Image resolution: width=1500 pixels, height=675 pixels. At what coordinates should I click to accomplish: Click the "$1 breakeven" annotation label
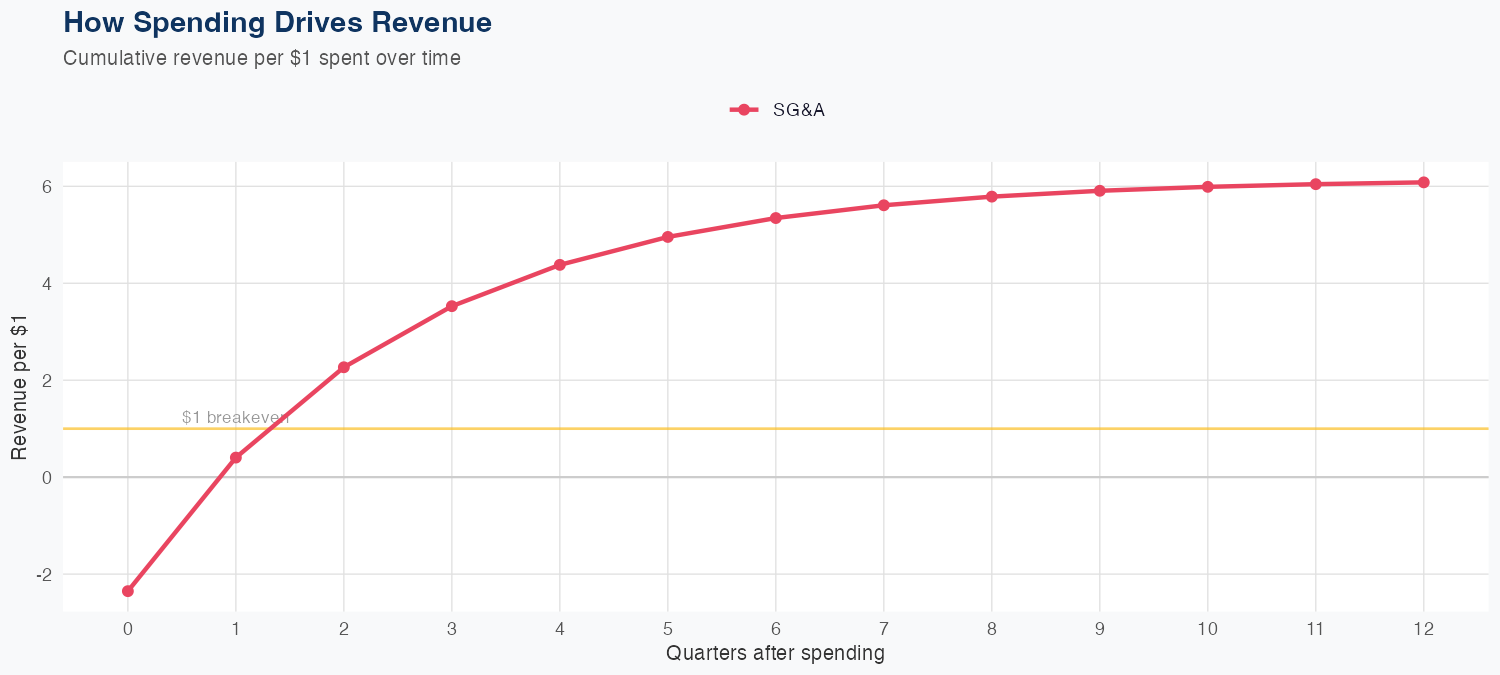235,417
